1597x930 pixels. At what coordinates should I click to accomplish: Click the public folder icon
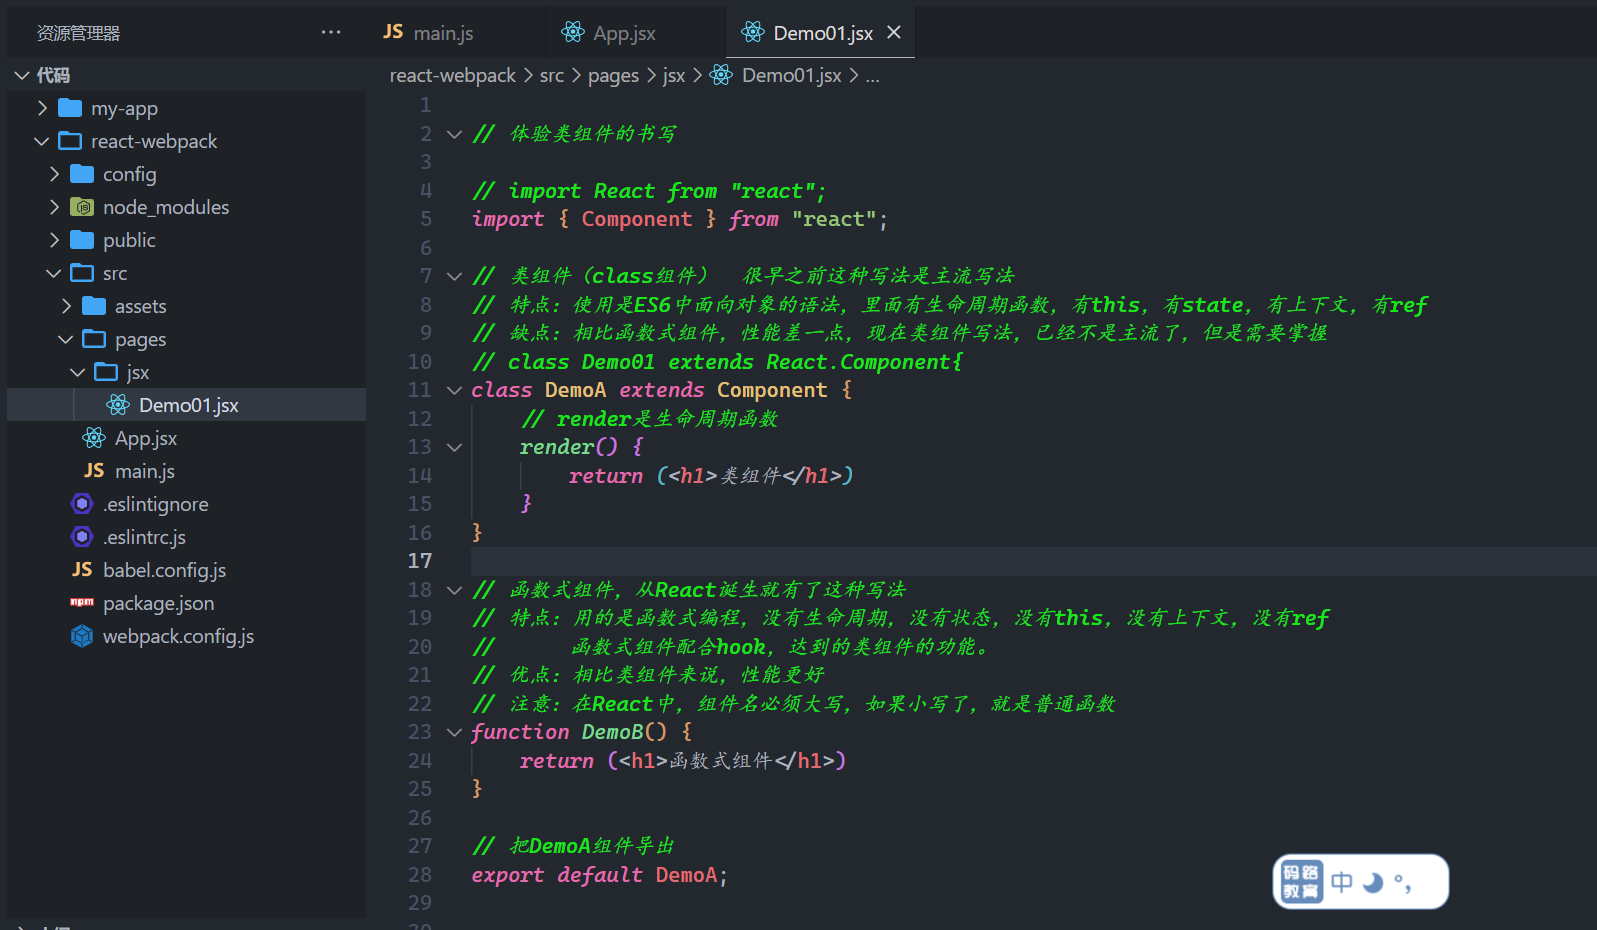click(82, 240)
